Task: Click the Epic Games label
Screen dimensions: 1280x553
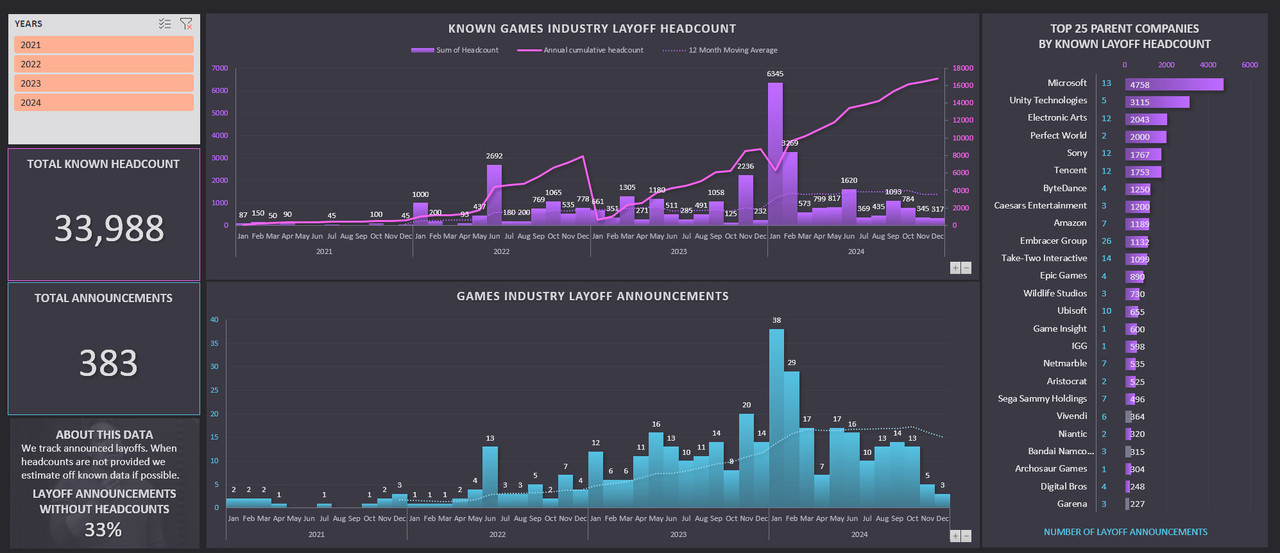Action: point(1063,276)
